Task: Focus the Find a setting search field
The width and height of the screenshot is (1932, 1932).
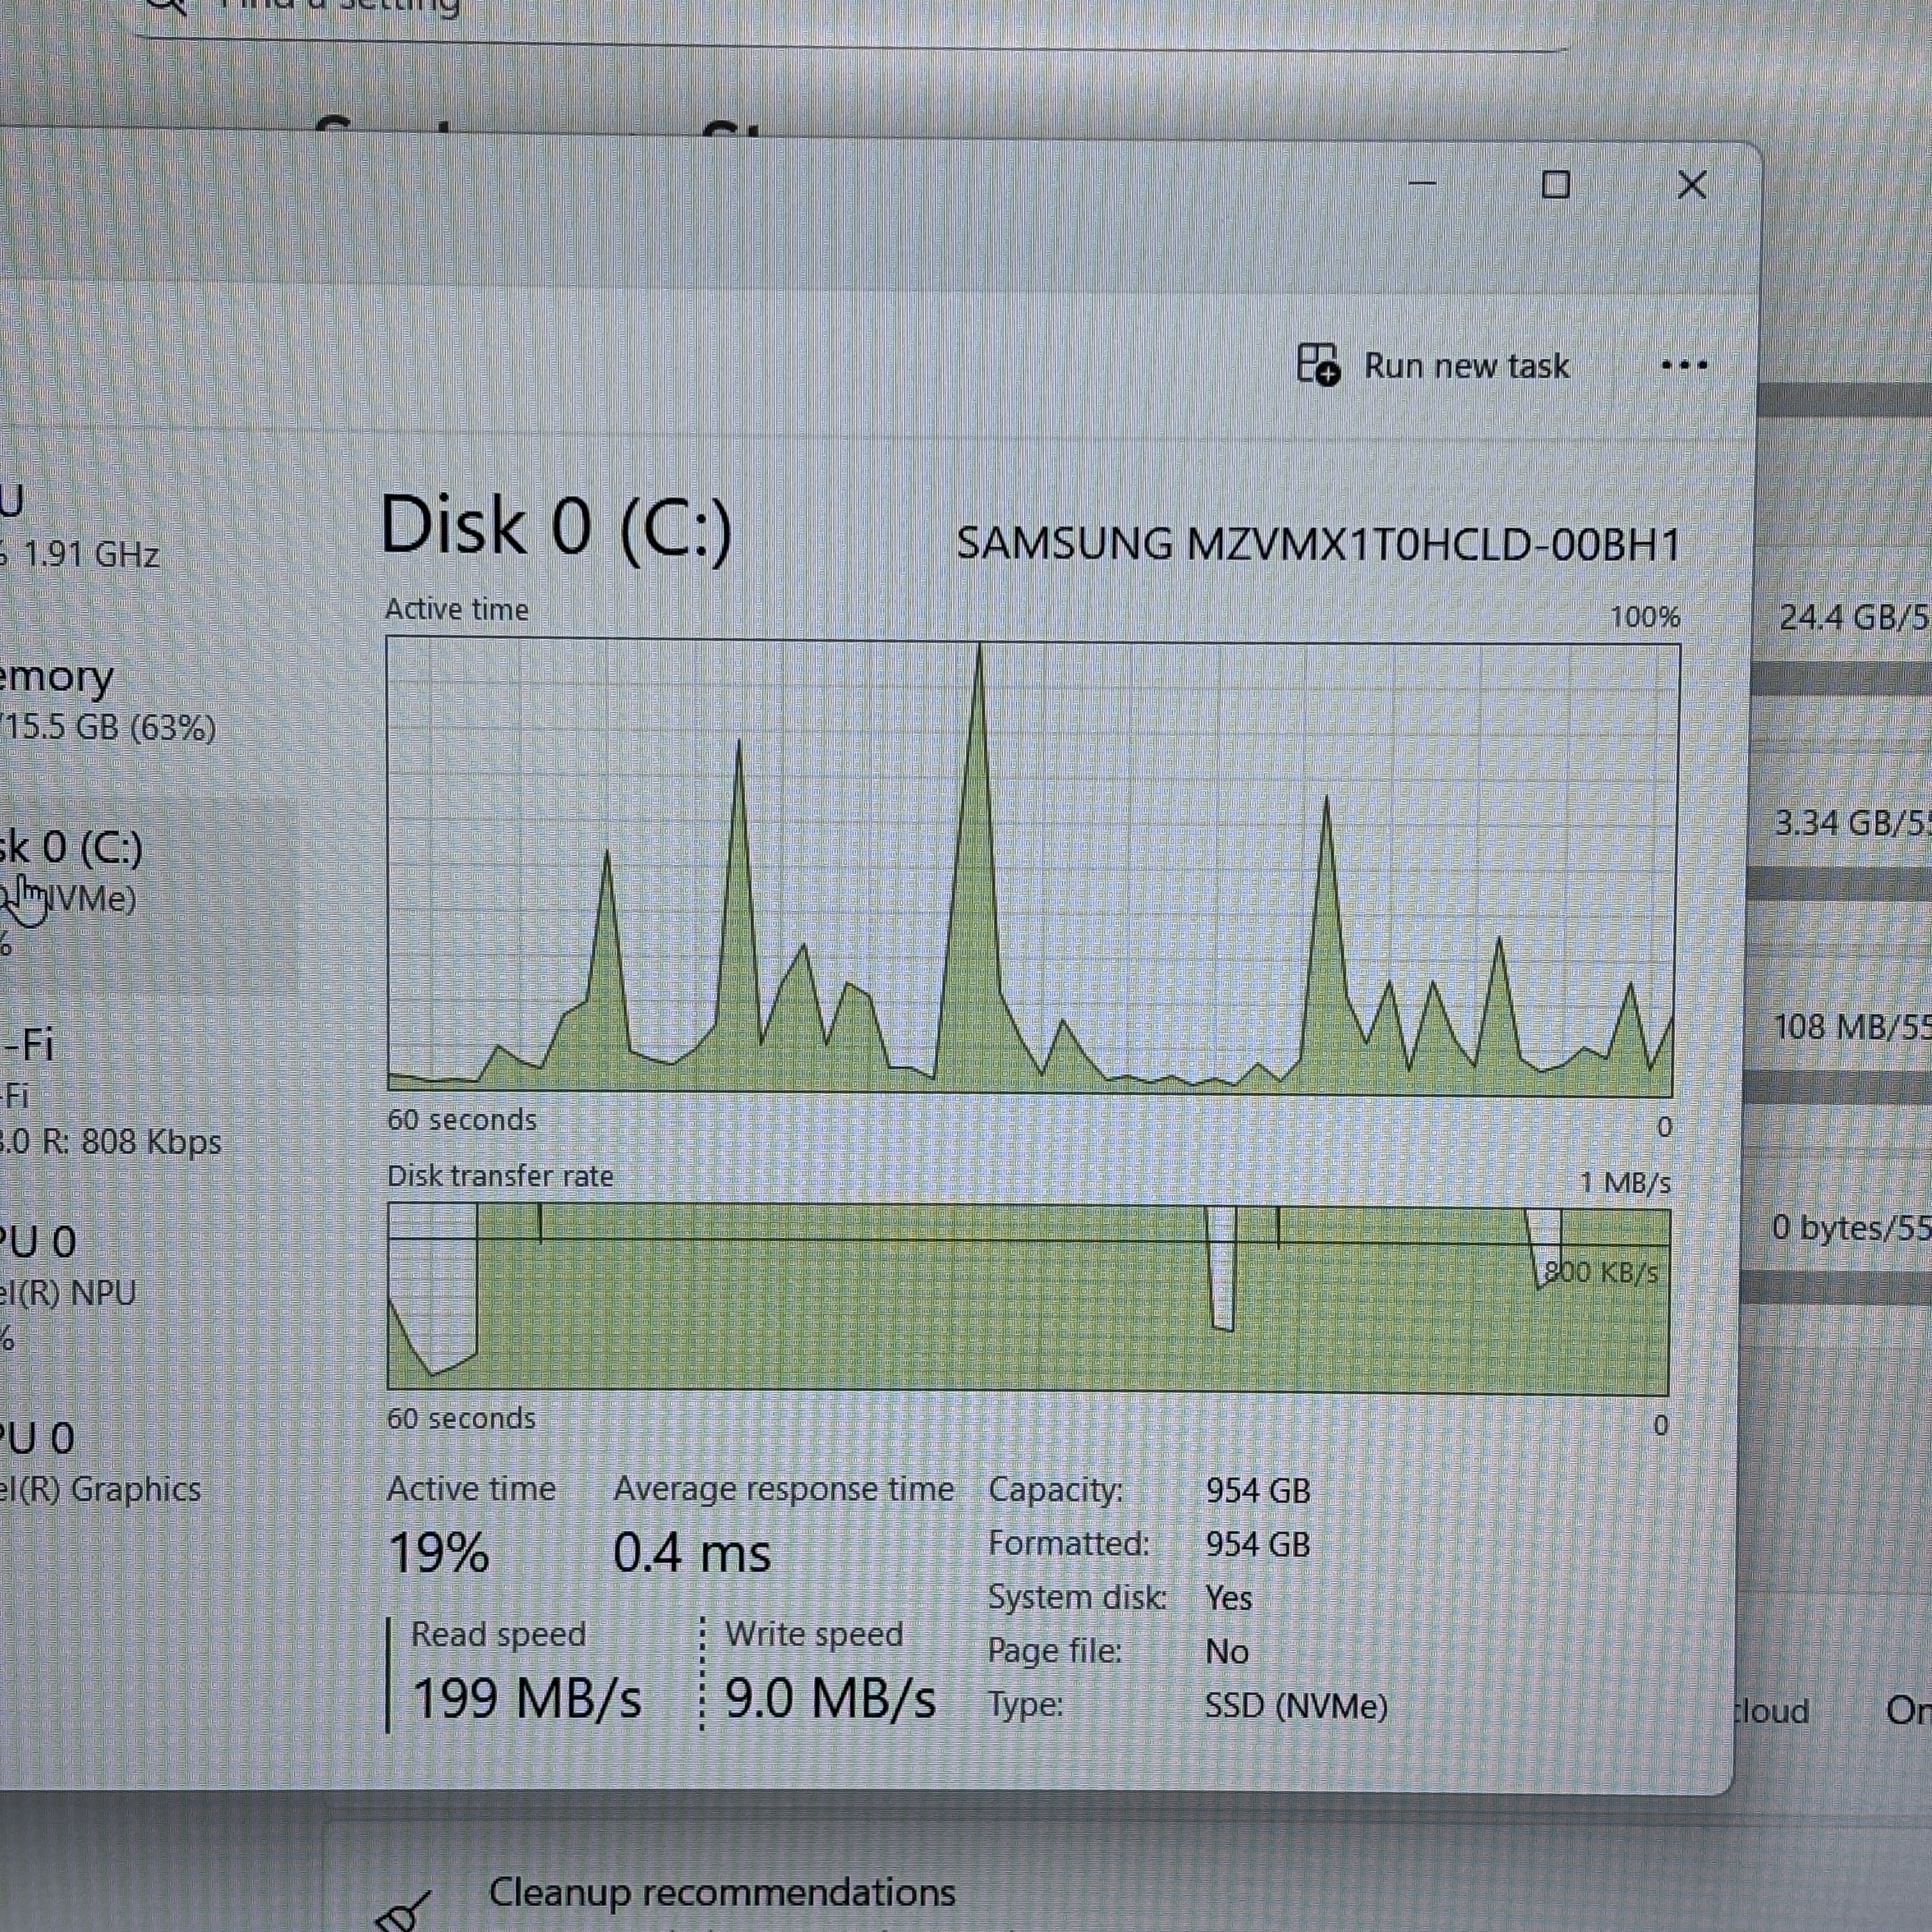Action: (850, 14)
